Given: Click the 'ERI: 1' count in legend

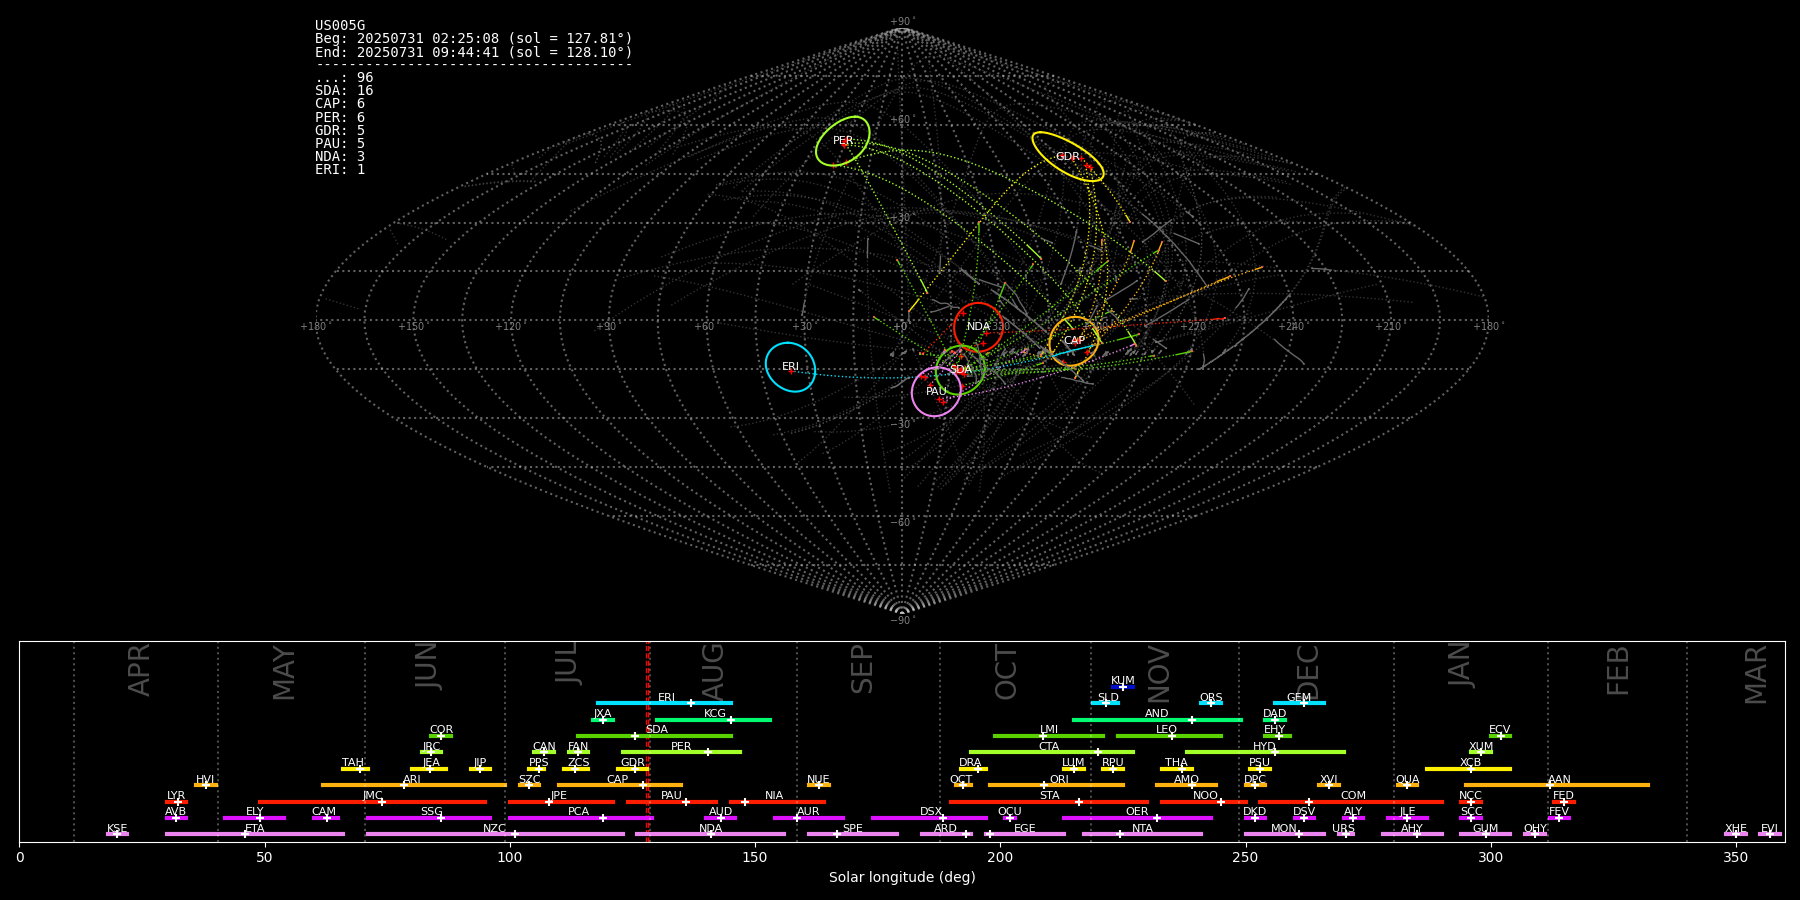Looking at the screenshot, I should click(340, 170).
